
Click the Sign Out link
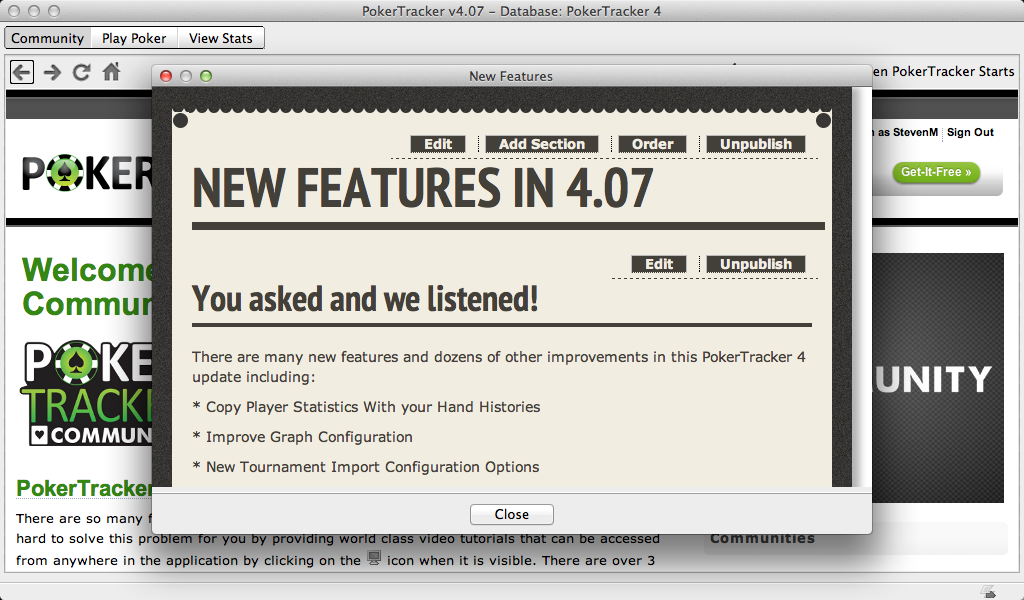tap(970, 133)
